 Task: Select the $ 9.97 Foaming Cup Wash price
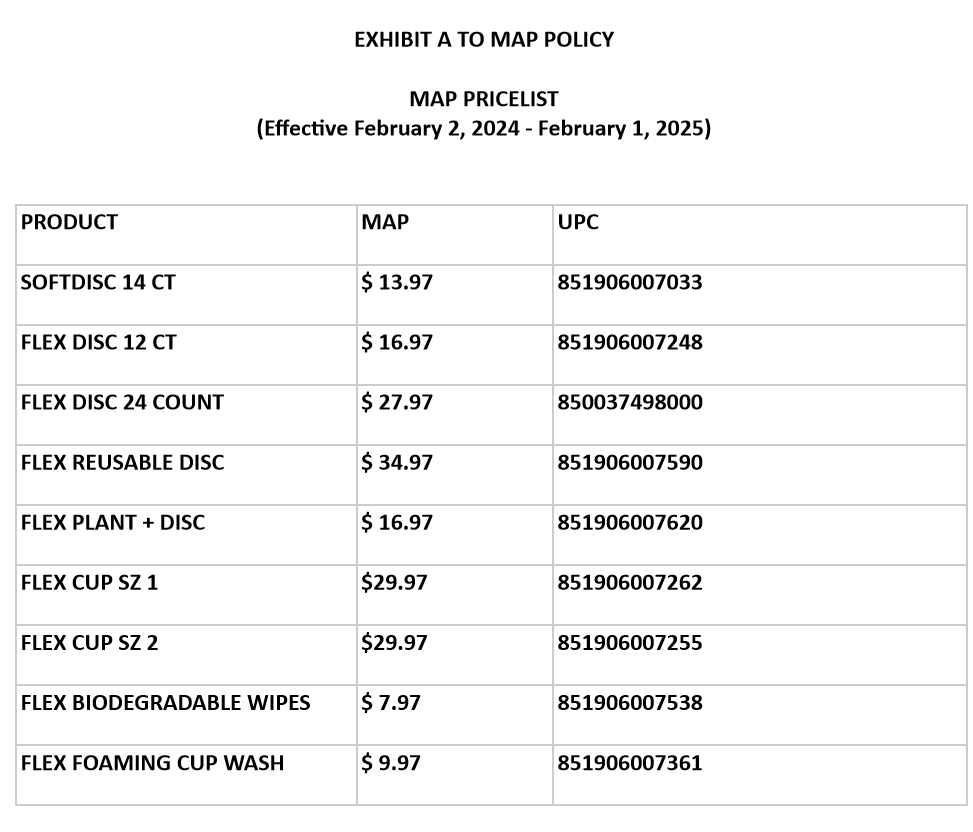pos(391,762)
